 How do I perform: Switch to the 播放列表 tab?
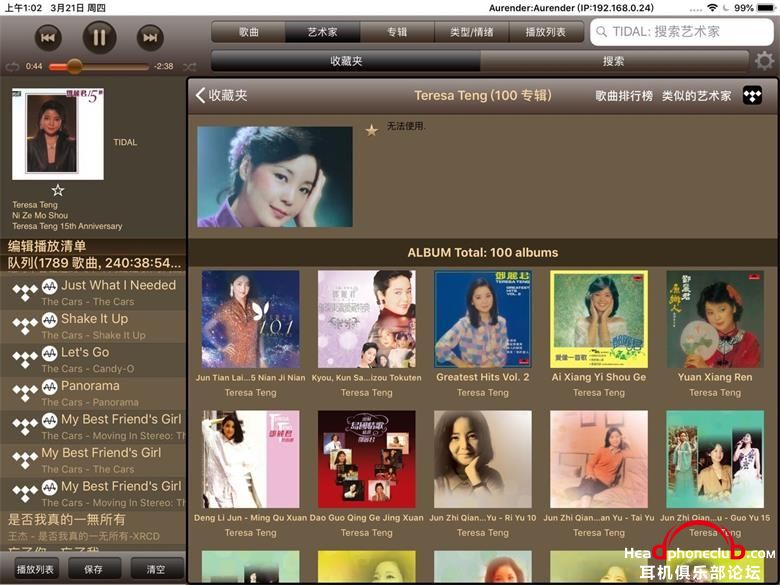tap(546, 32)
